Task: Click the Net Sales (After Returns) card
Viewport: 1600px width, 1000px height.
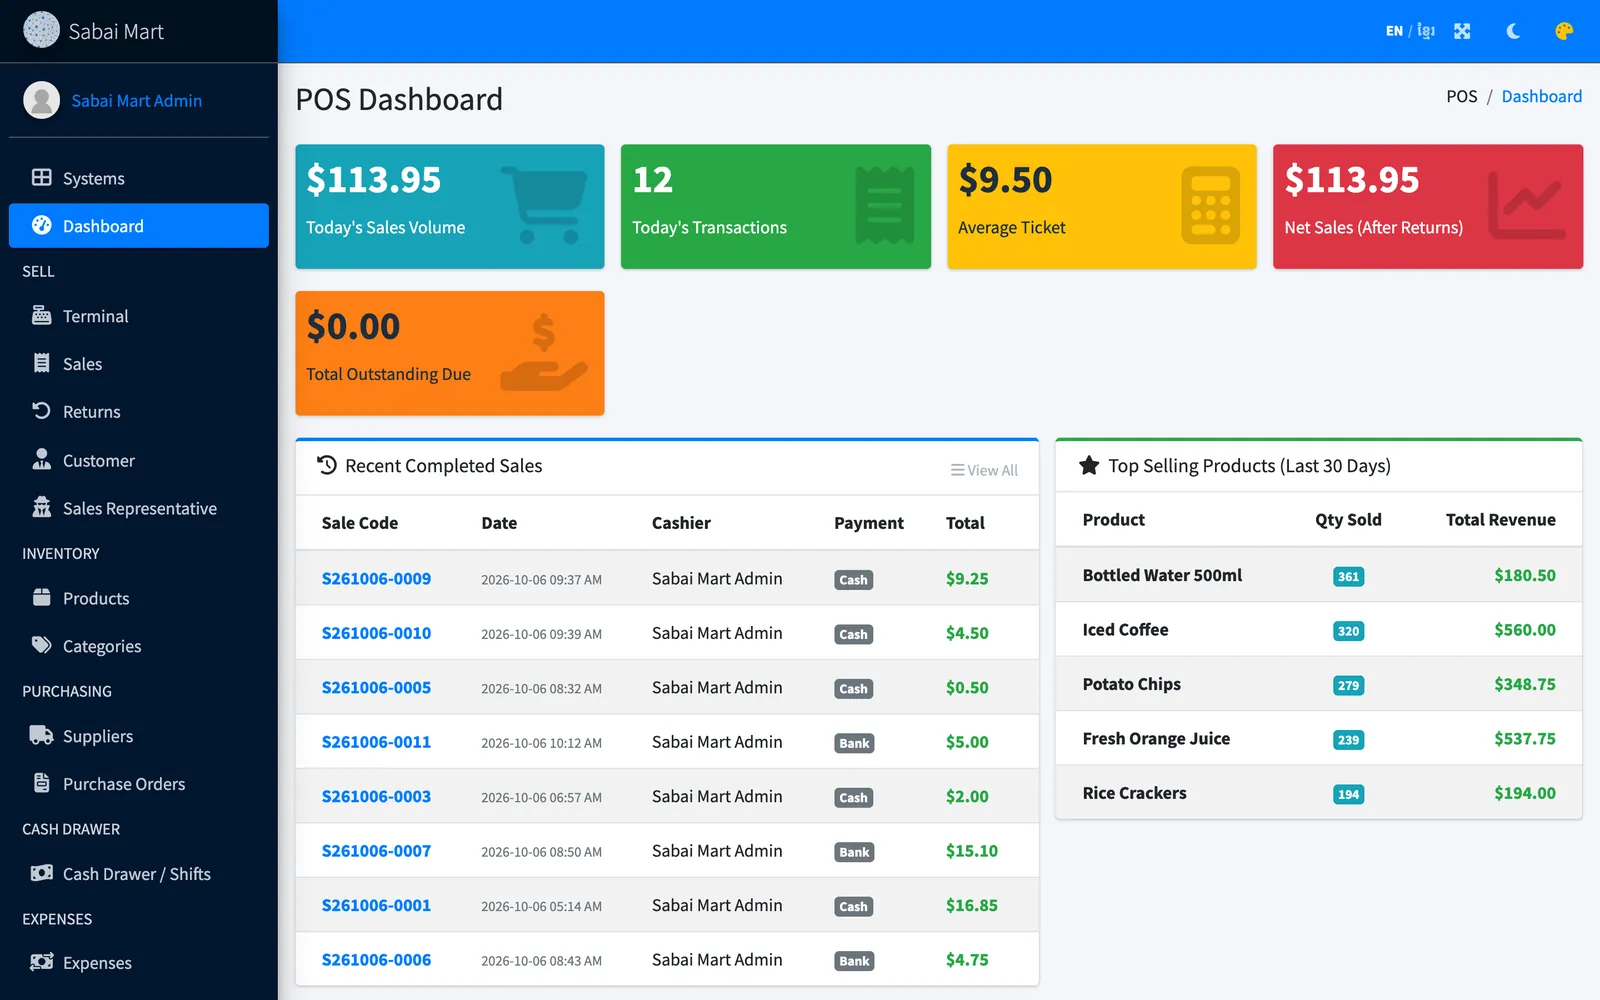Action: click(x=1428, y=207)
